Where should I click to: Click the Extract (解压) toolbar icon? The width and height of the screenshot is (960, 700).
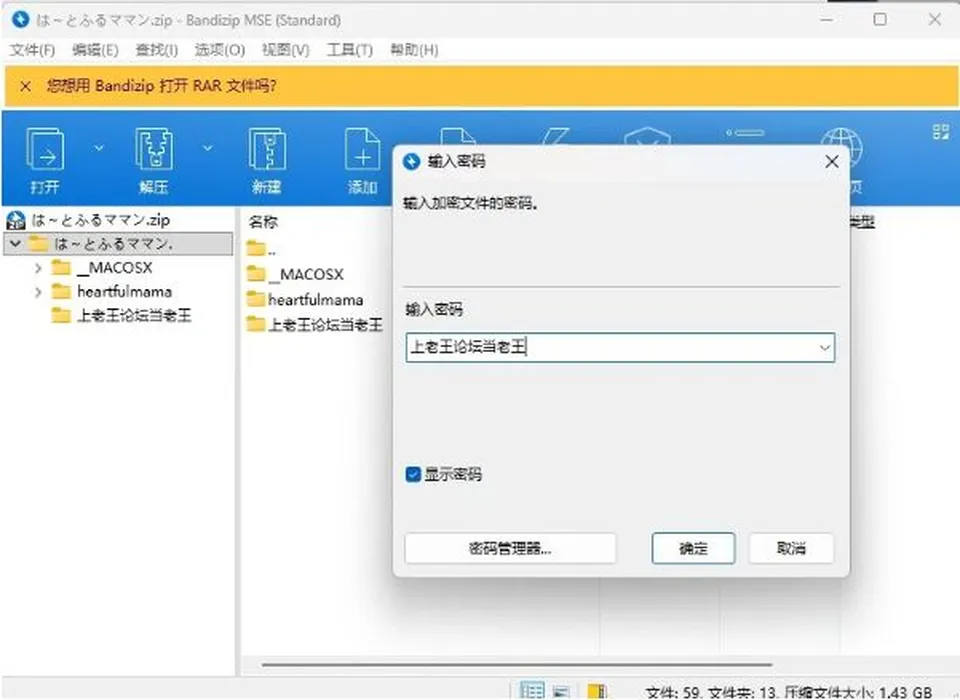(153, 149)
